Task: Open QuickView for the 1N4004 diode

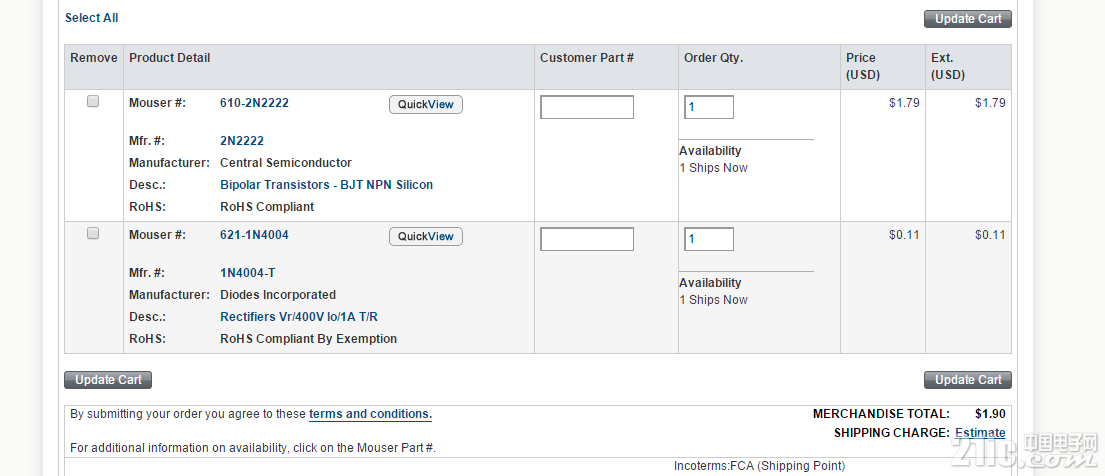Action: click(x=425, y=237)
